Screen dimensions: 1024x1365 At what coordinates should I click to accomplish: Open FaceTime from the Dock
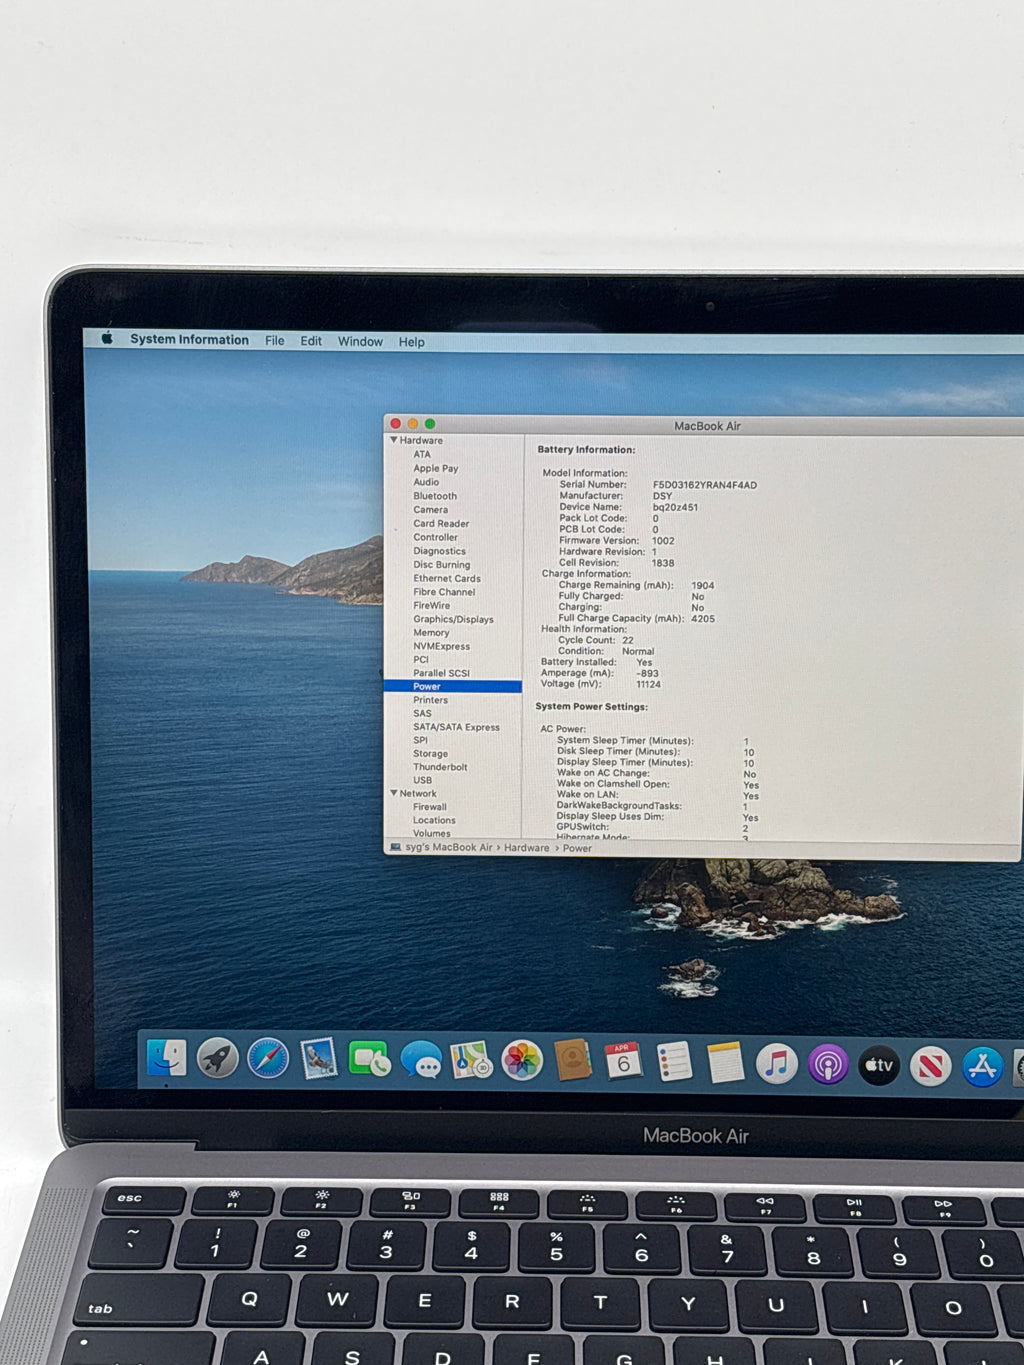[369, 1059]
